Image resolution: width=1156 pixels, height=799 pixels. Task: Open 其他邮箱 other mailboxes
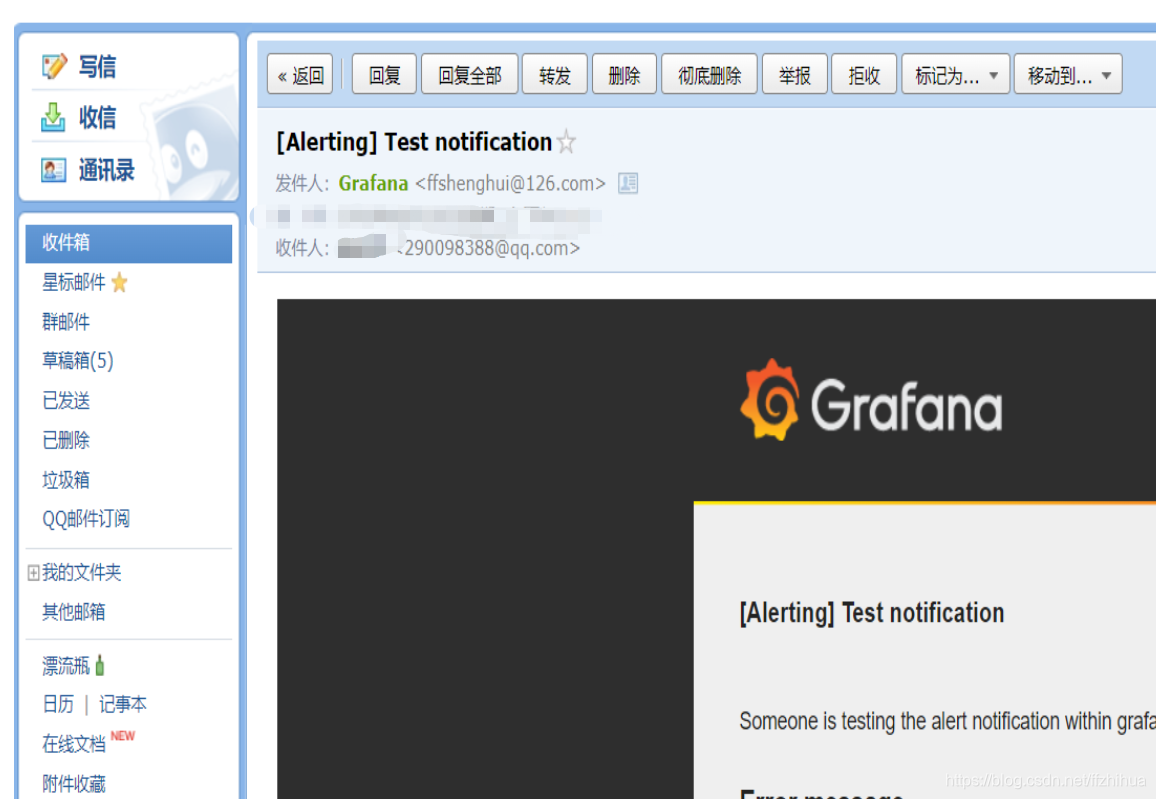click(74, 612)
